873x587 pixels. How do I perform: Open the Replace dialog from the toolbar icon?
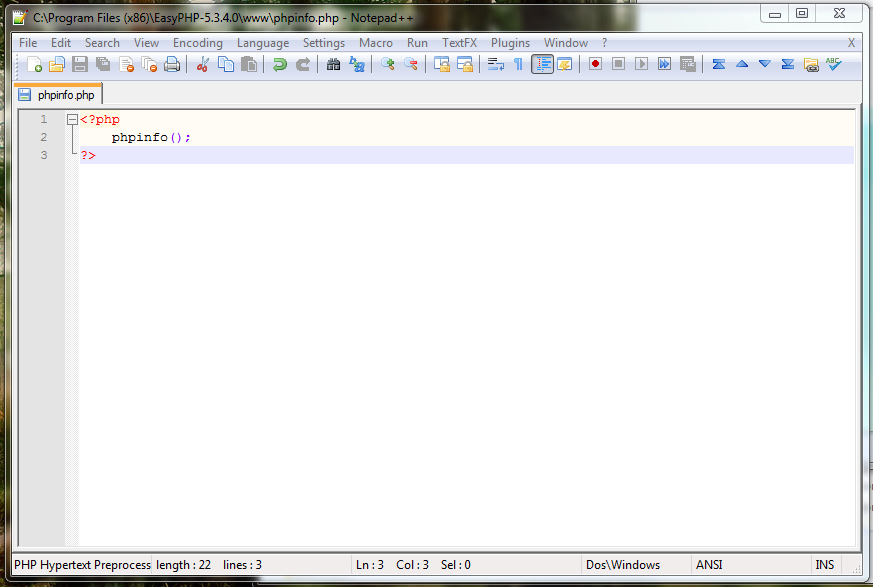click(356, 65)
